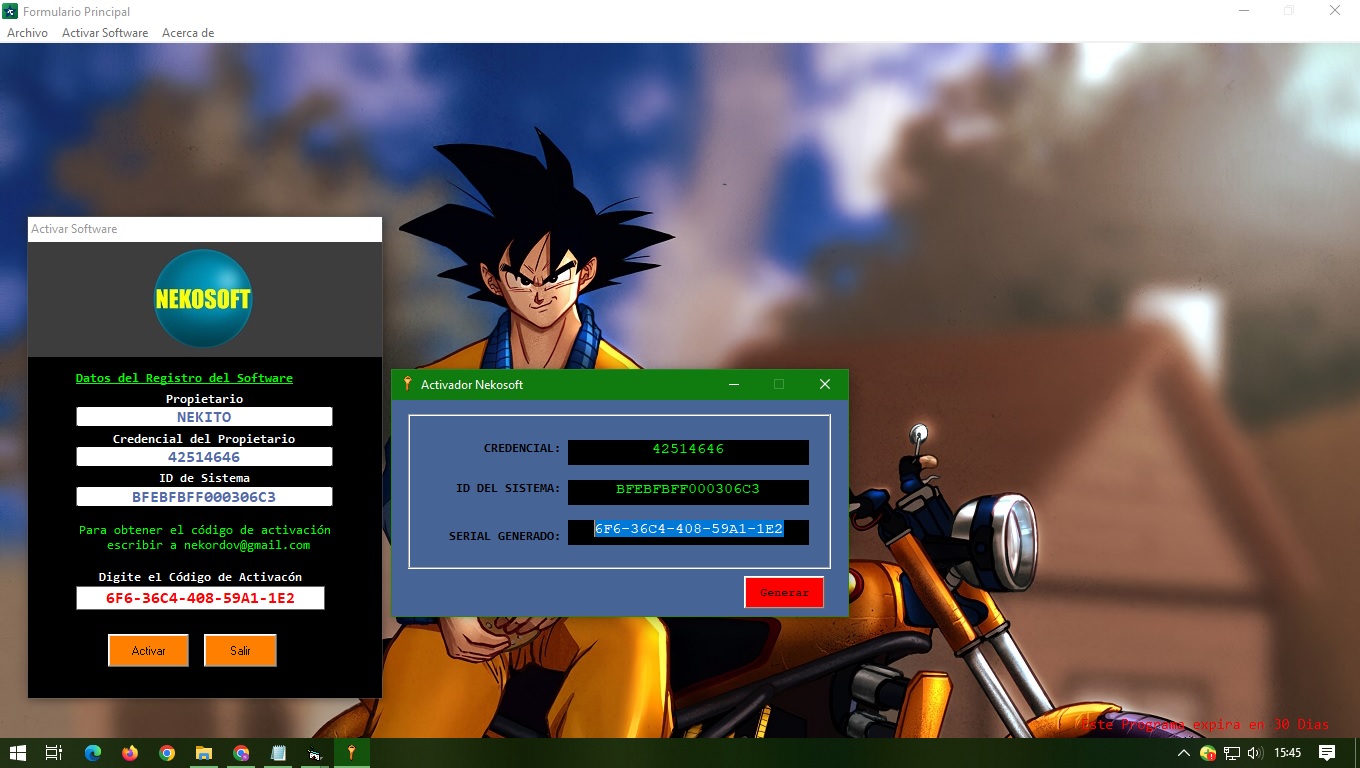Click the Activar button
Screen dimensions: 1360x768
149,650
